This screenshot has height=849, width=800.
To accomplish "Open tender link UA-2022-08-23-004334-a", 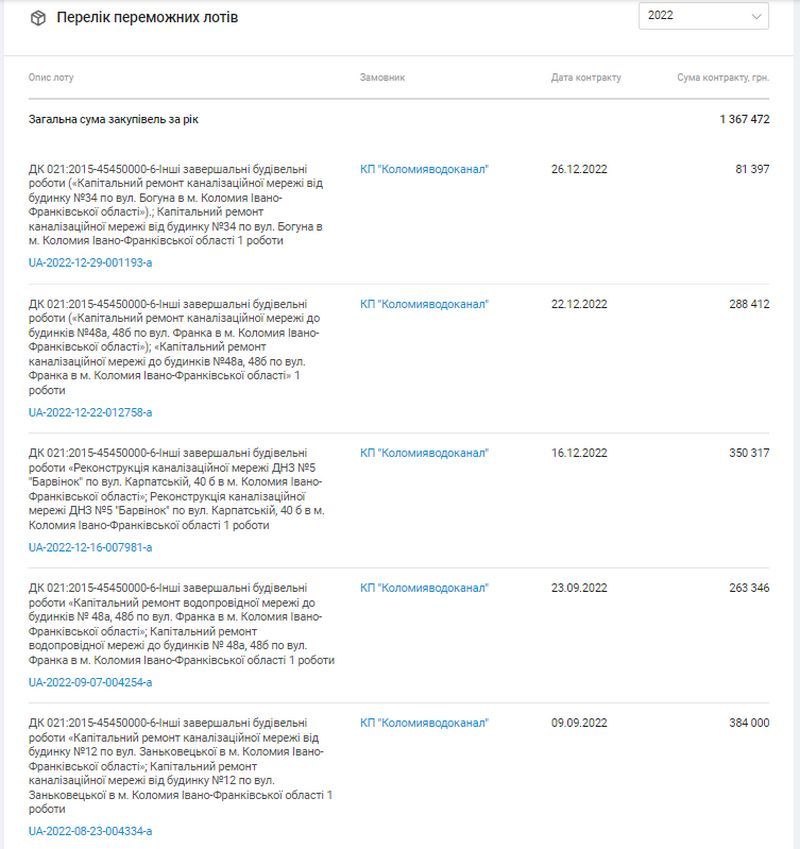I will point(90,831).
